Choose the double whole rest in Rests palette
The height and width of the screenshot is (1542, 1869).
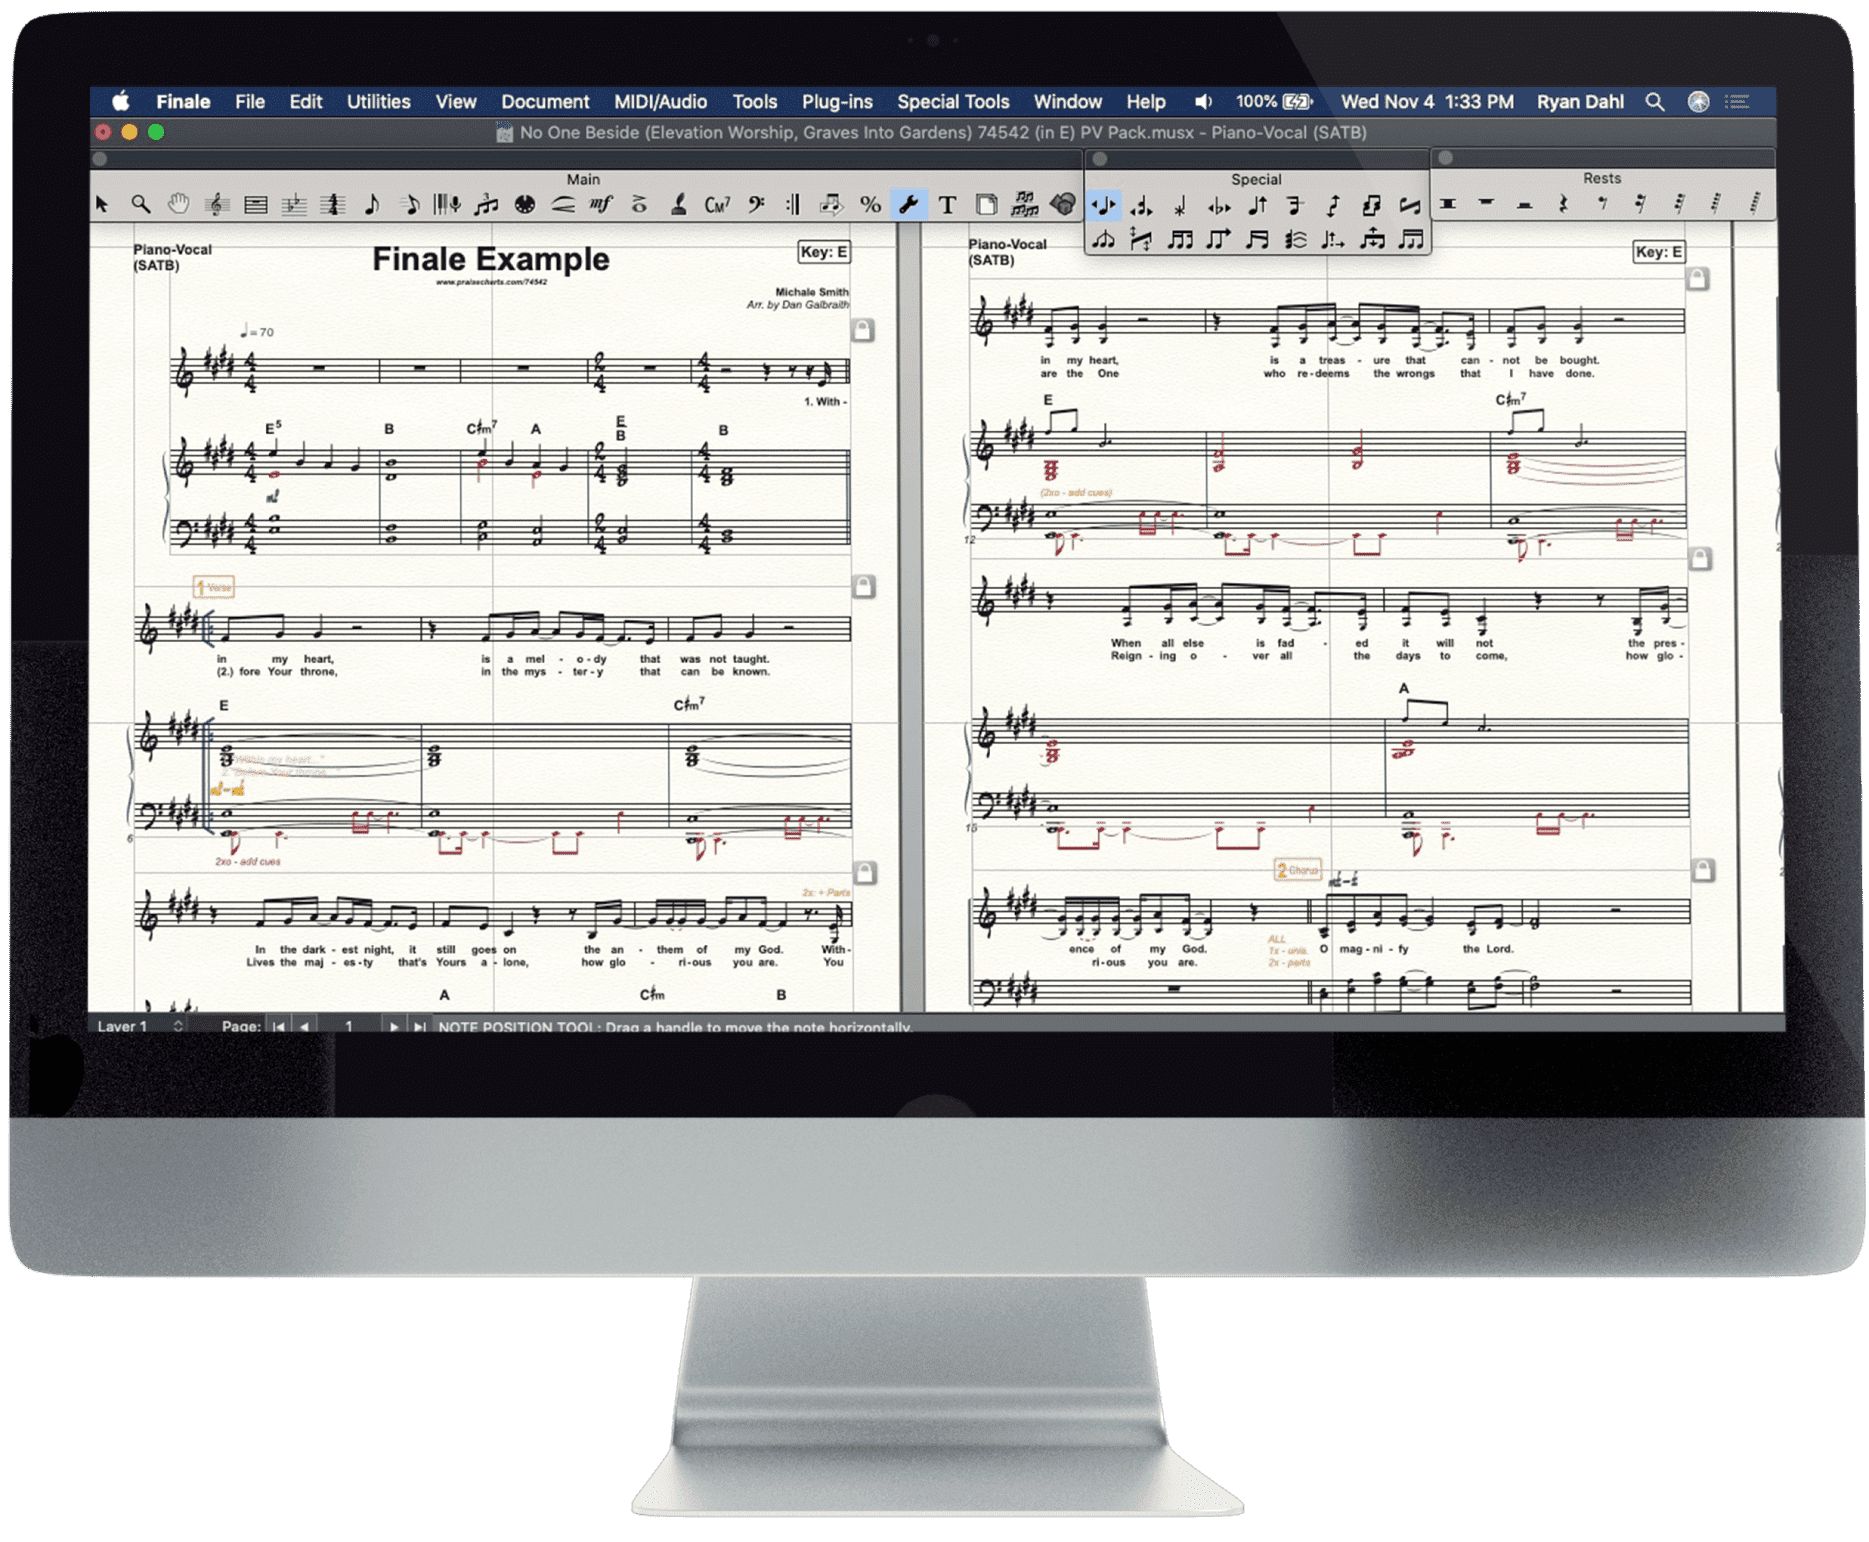pos(1447,204)
